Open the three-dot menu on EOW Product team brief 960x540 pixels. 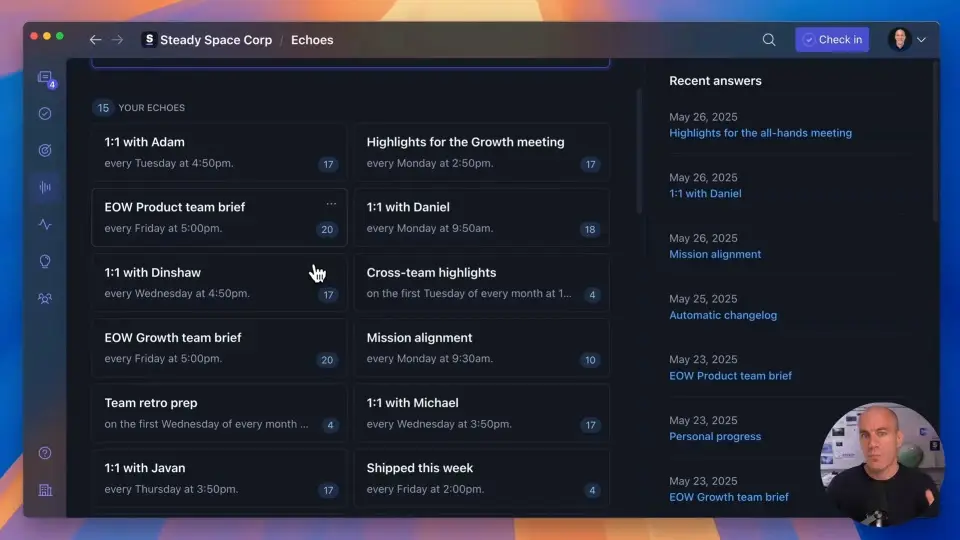[x=331, y=204]
